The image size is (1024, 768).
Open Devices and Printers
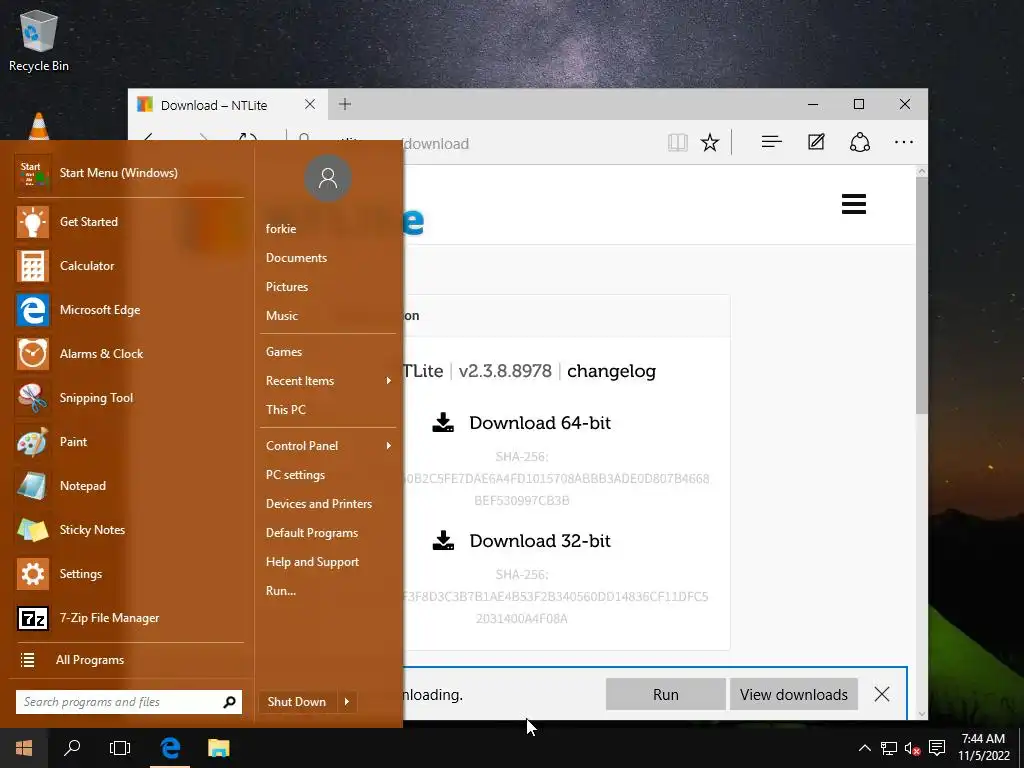[319, 504]
